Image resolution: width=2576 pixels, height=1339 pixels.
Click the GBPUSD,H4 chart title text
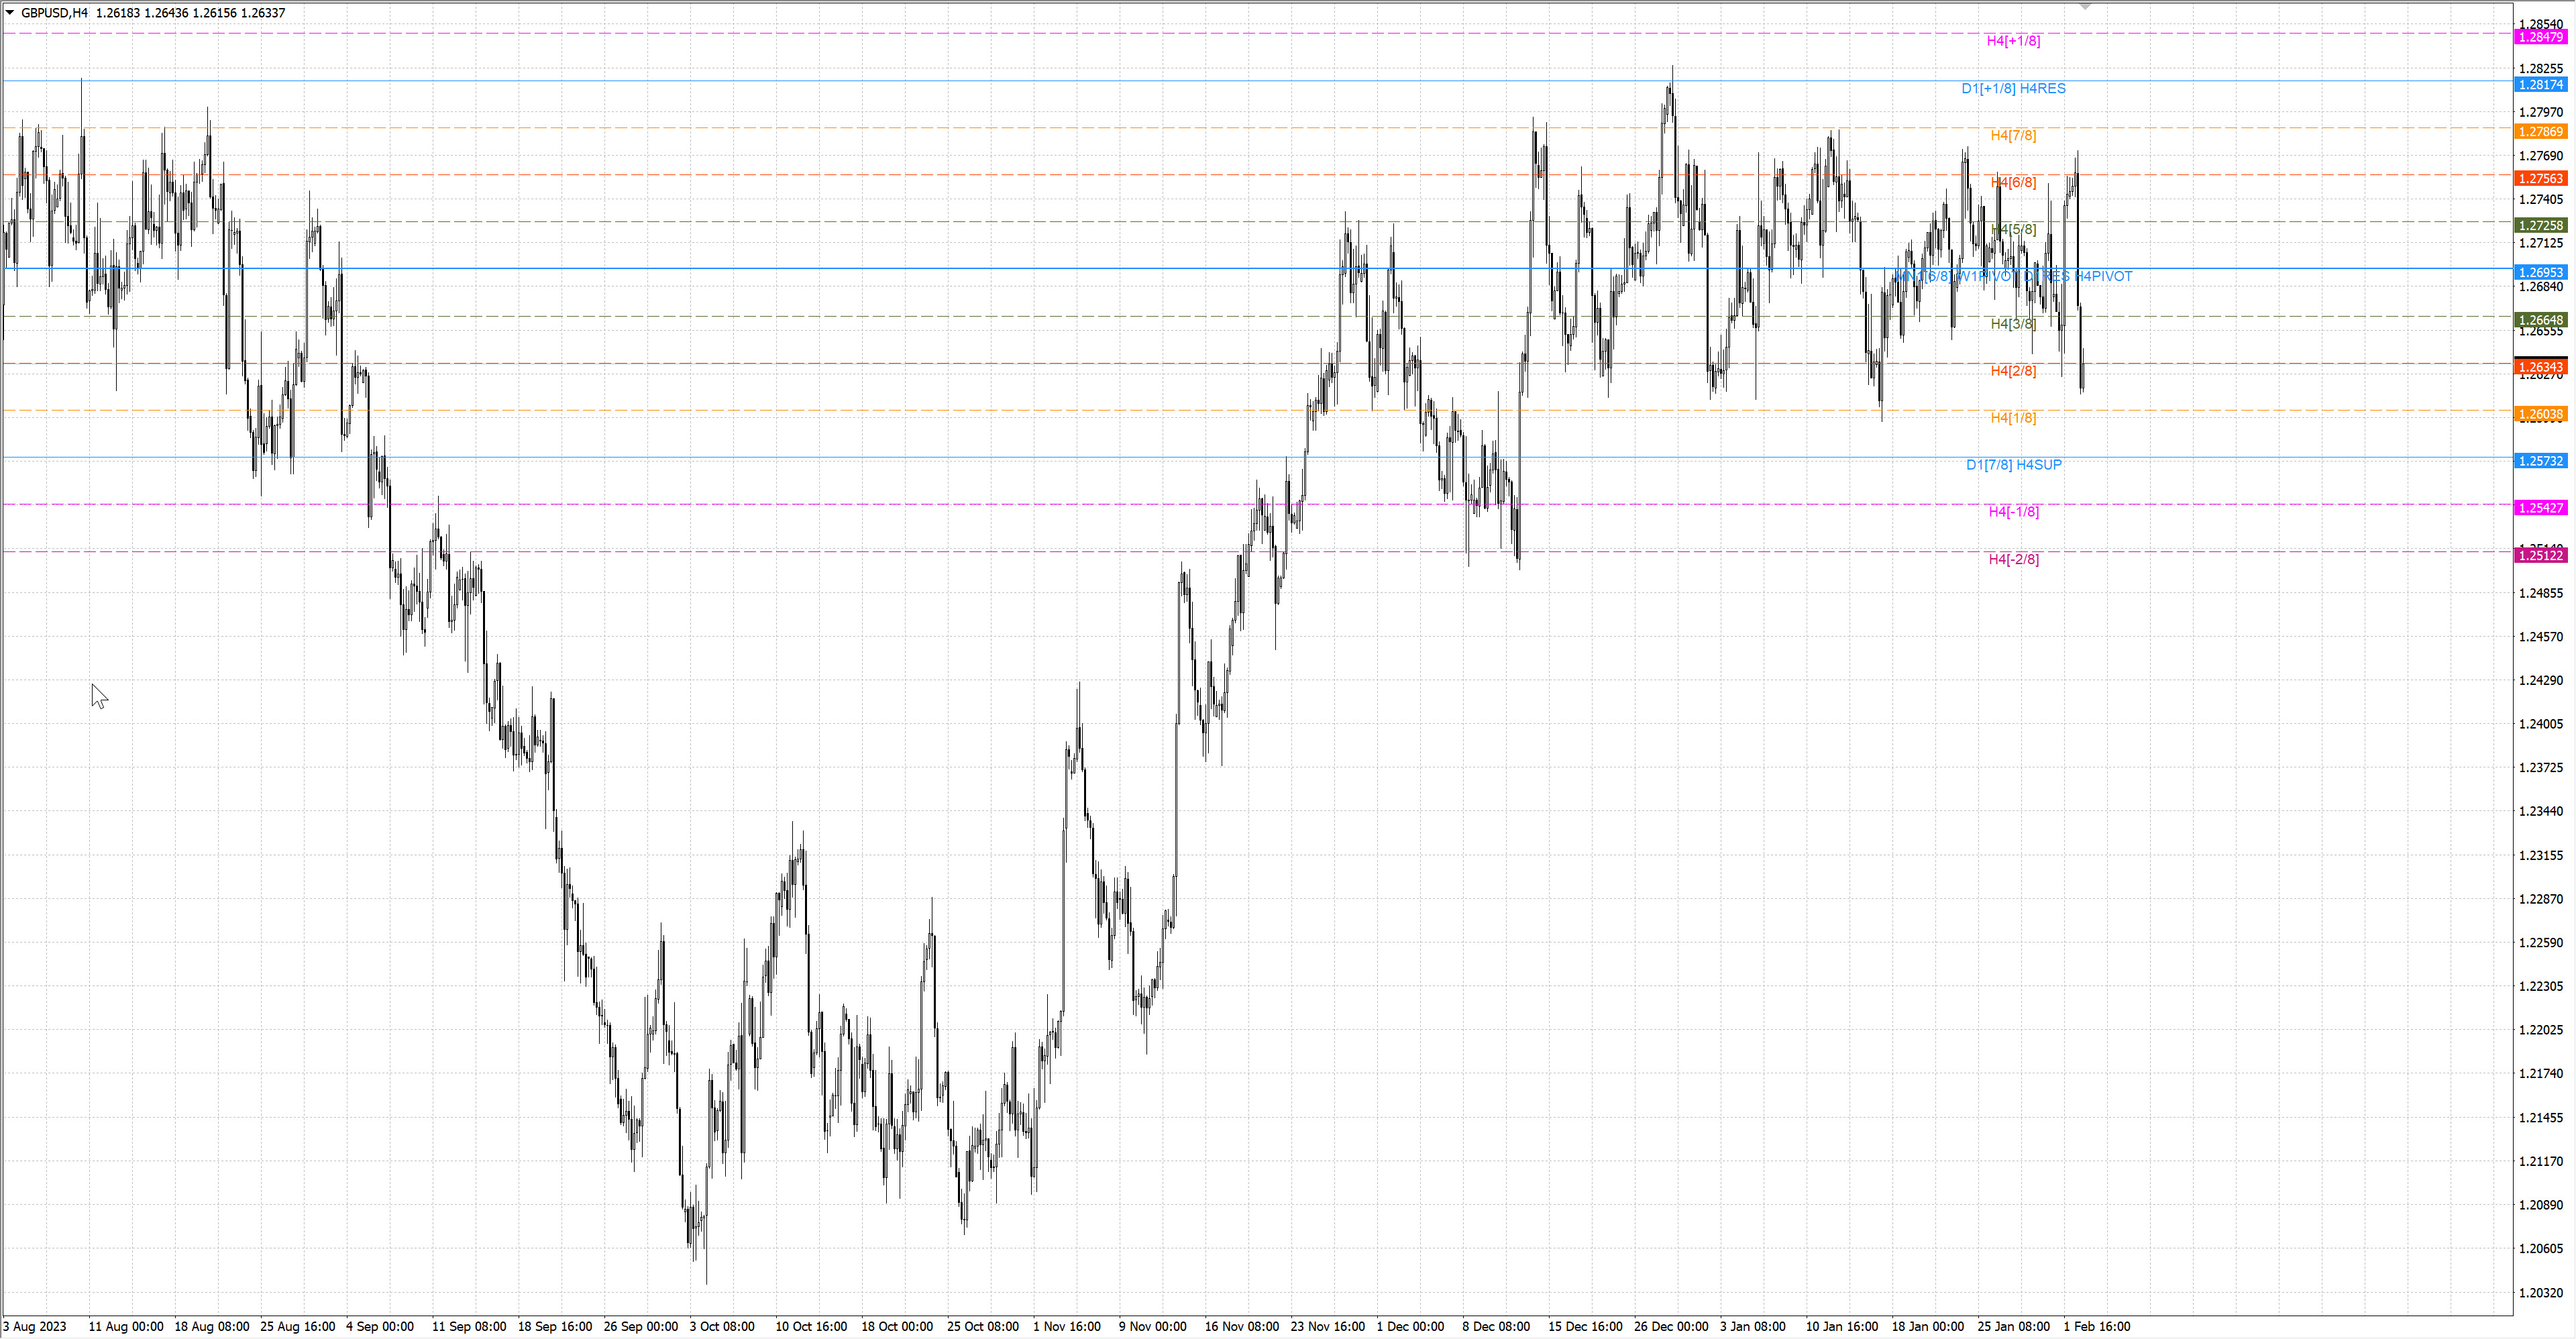pos(54,13)
